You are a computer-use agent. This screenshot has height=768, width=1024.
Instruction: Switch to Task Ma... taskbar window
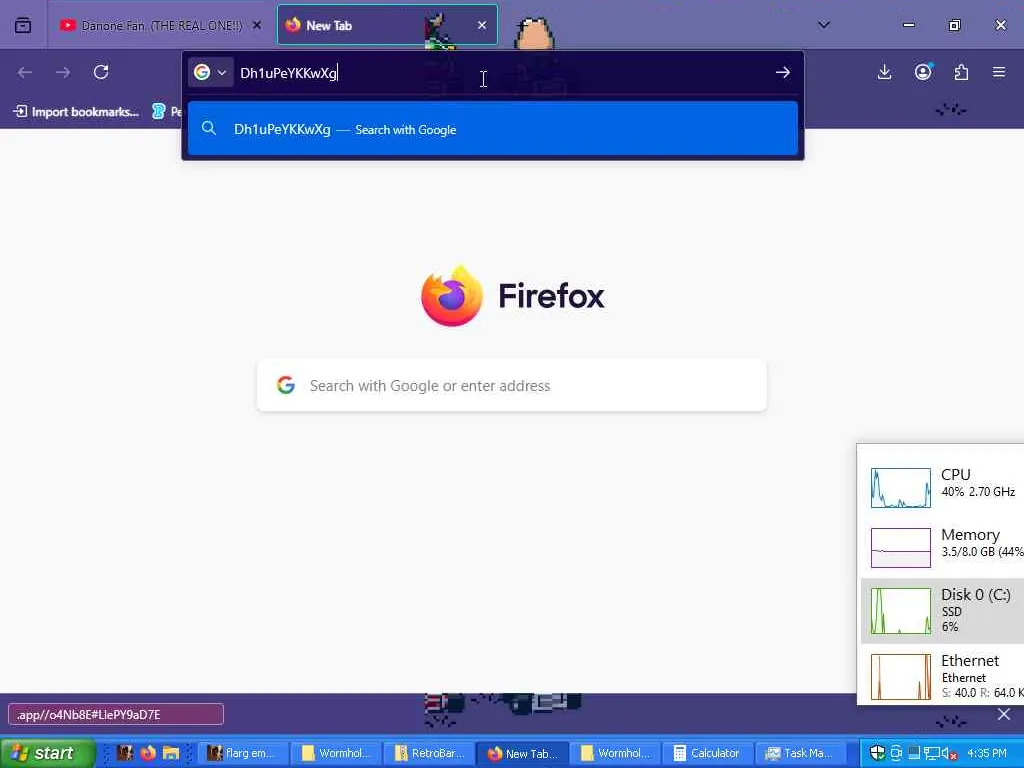click(x=801, y=753)
